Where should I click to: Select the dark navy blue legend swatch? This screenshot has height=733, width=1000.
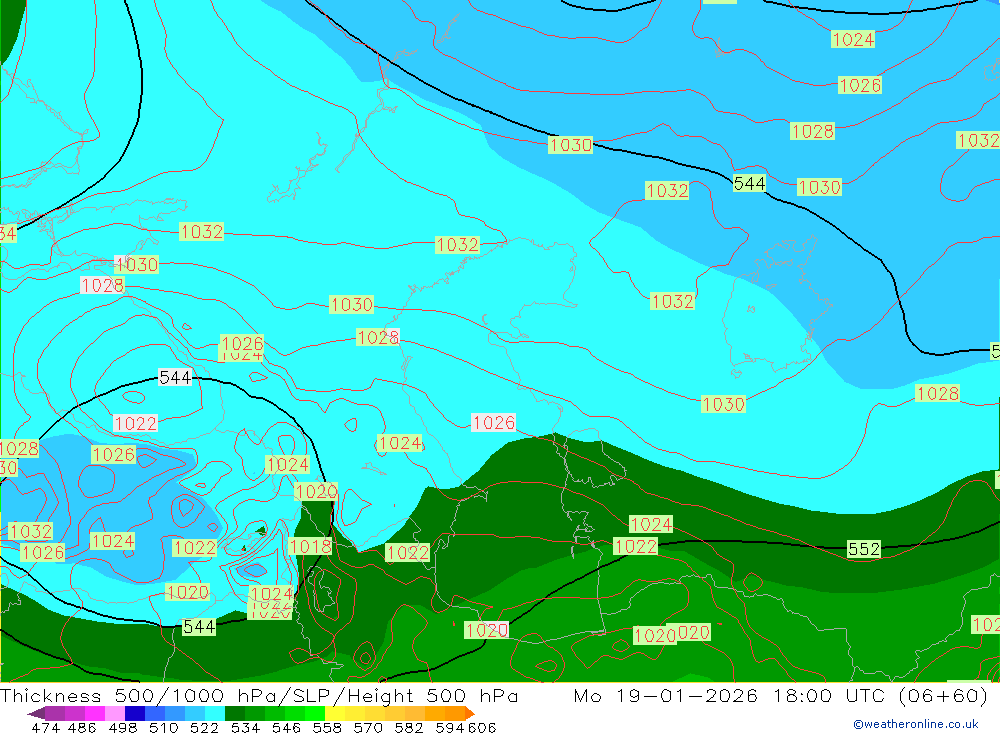135,713
